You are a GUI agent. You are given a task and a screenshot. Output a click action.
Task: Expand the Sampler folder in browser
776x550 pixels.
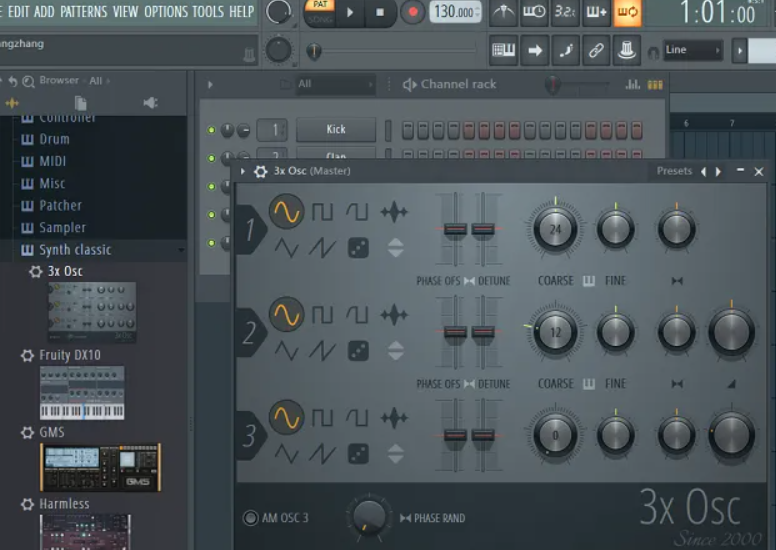[62, 228]
